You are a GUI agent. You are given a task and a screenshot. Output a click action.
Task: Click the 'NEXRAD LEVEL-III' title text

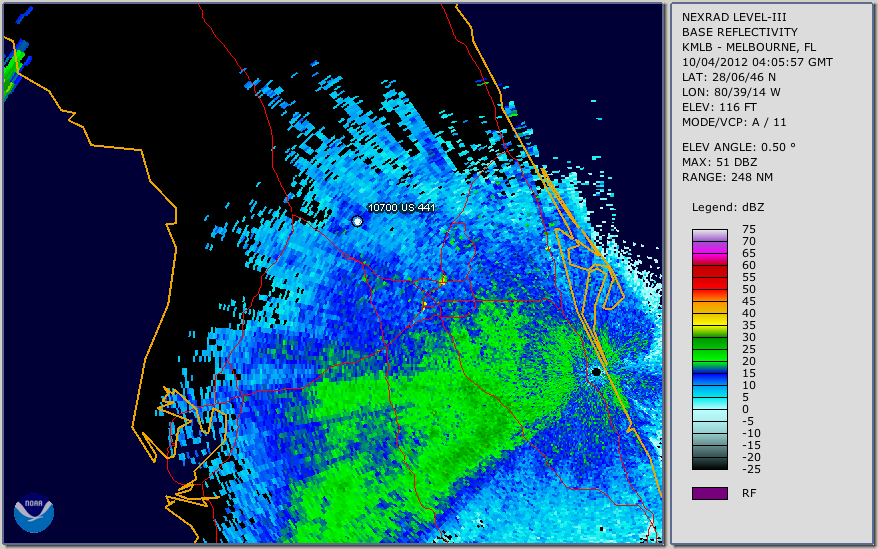(734, 17)
